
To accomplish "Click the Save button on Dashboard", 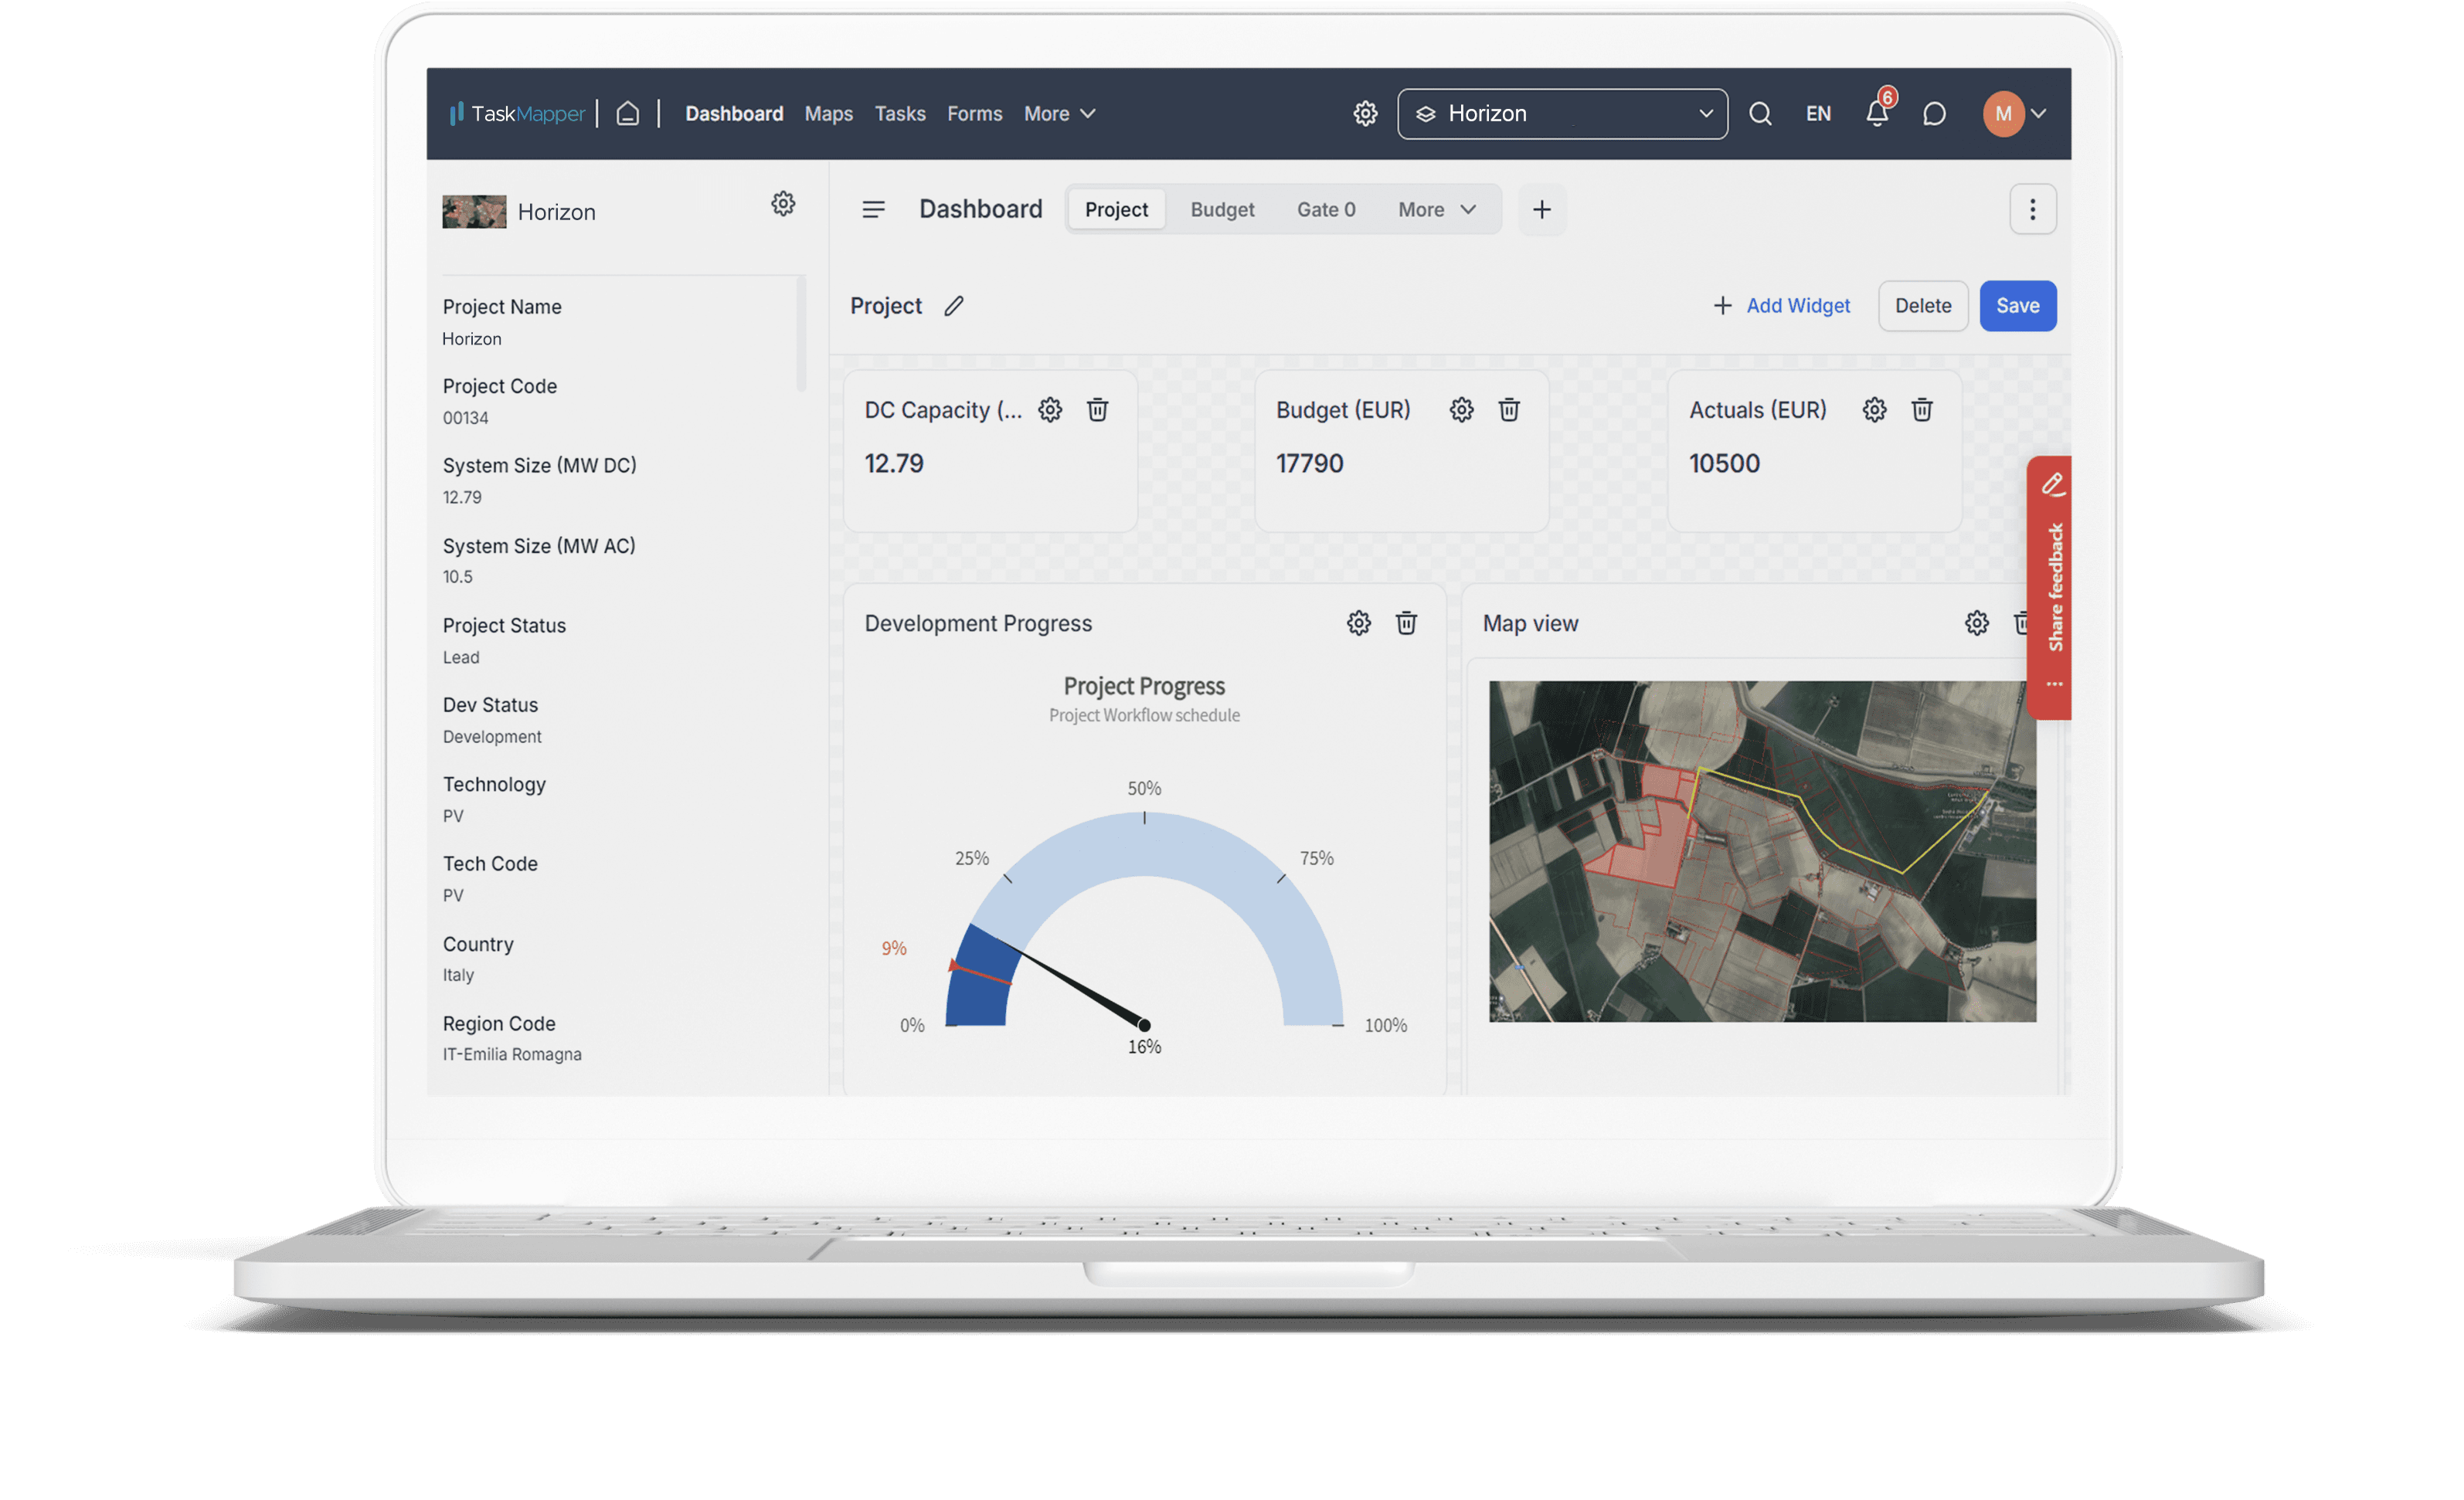I will pyautogui.click(x=2017, y=304).
